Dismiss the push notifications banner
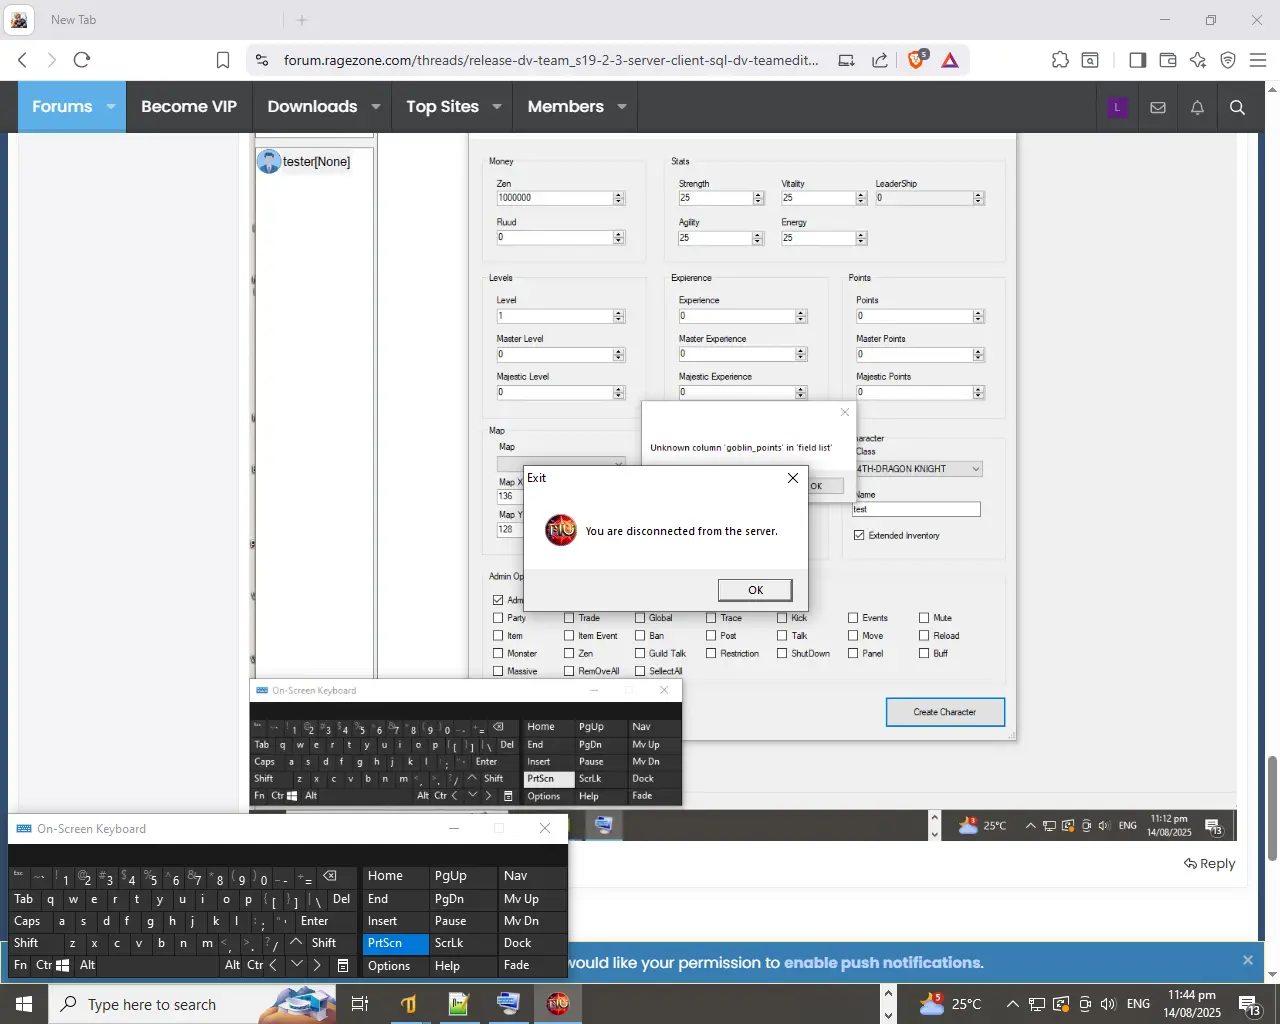1280x1024 pixels. [1247, 960]
